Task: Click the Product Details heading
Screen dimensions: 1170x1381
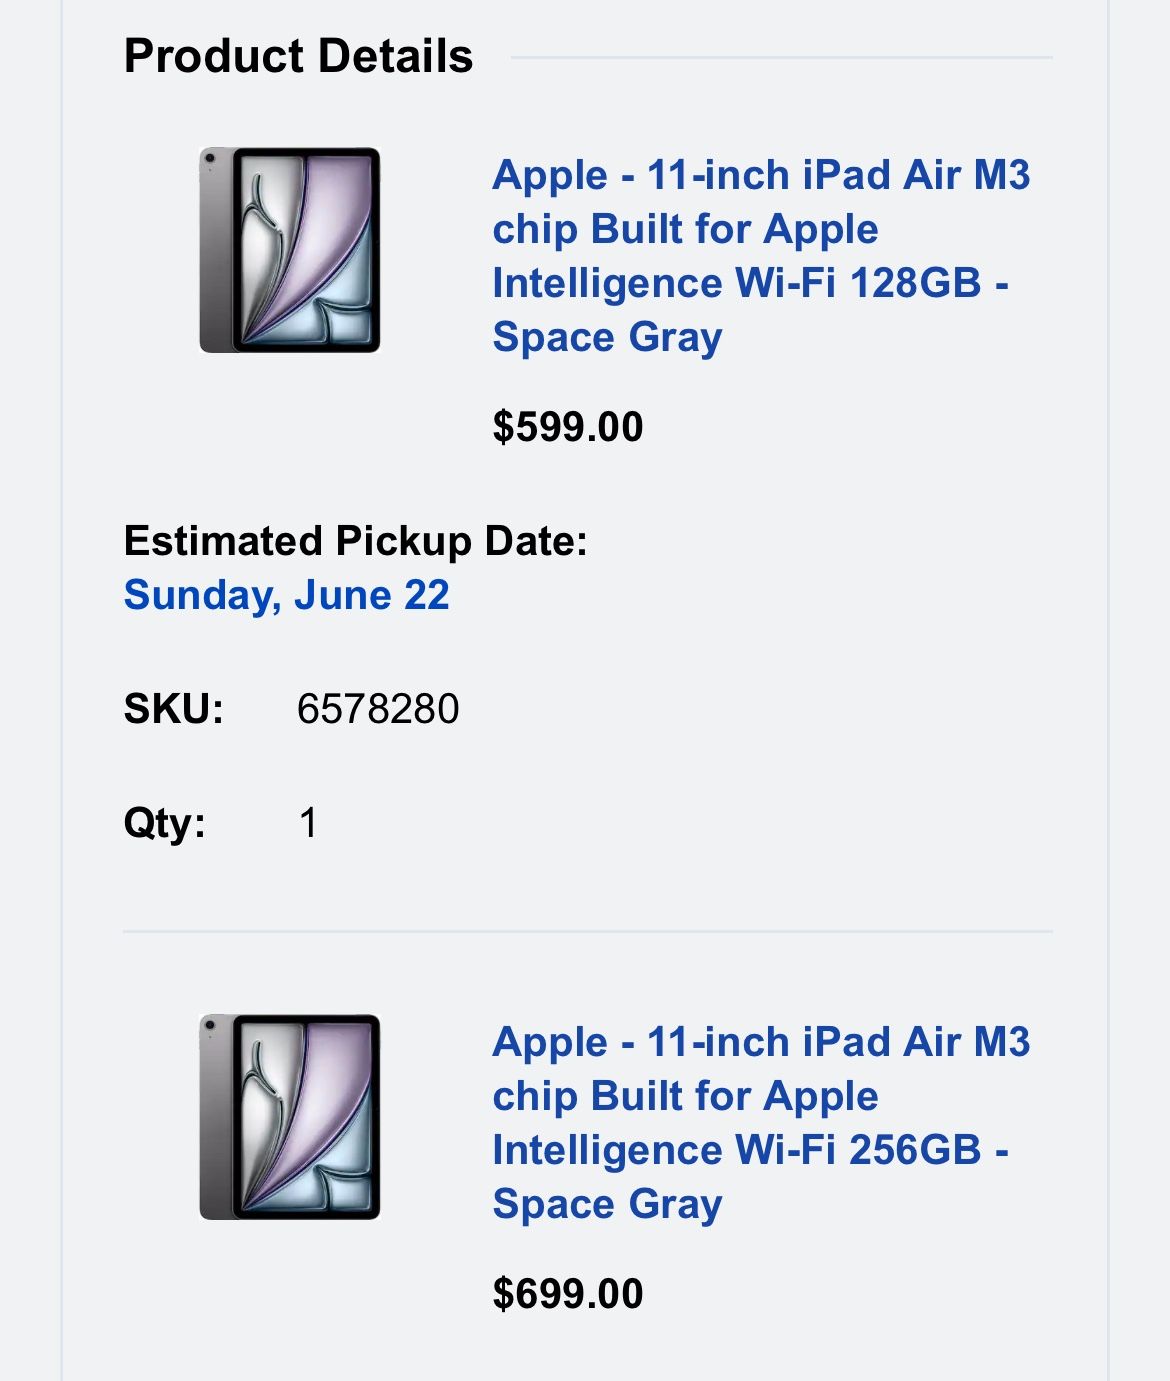Action: coord(298,56)
